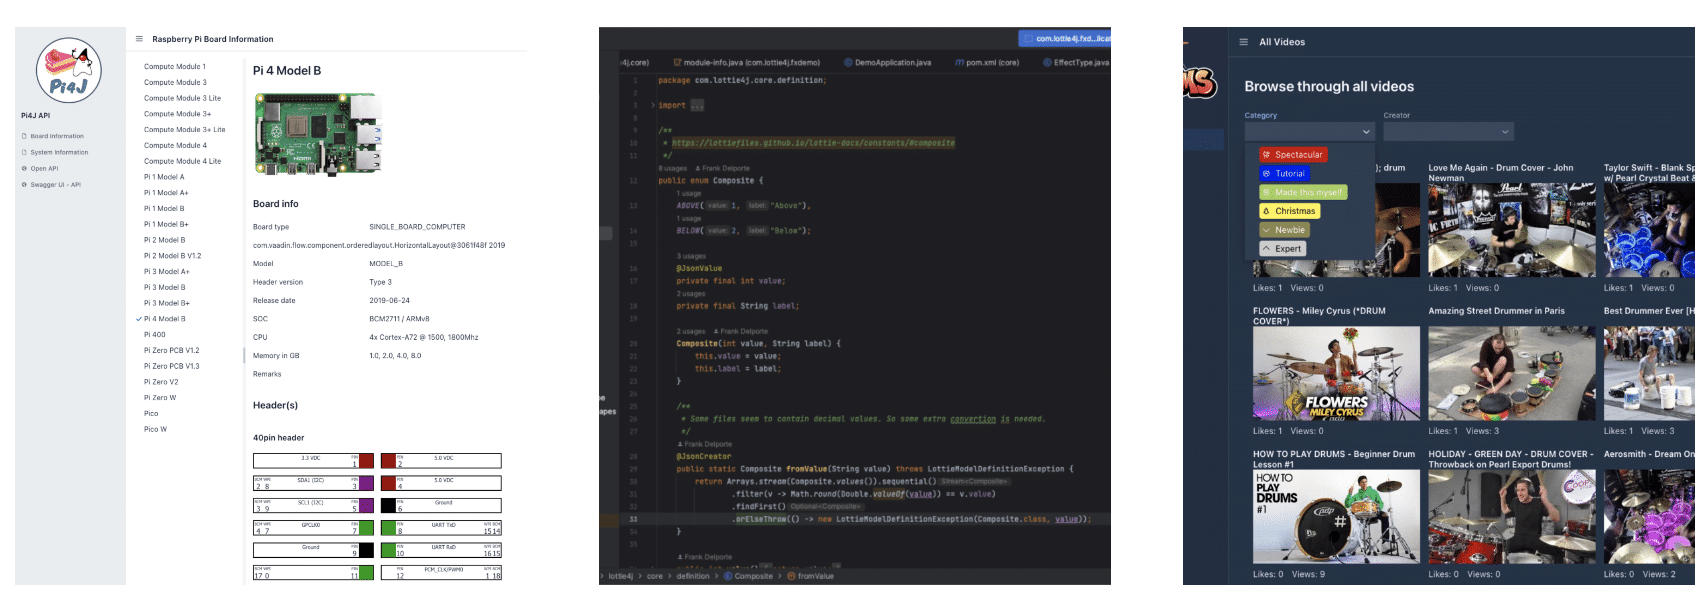
Task: Open Taylor Swift Blank Space video thumbnail
Action: tap(1649, 230)
